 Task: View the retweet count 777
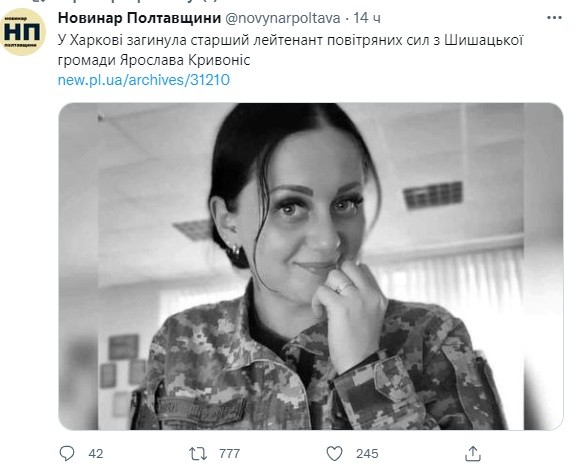click(230, 453)
